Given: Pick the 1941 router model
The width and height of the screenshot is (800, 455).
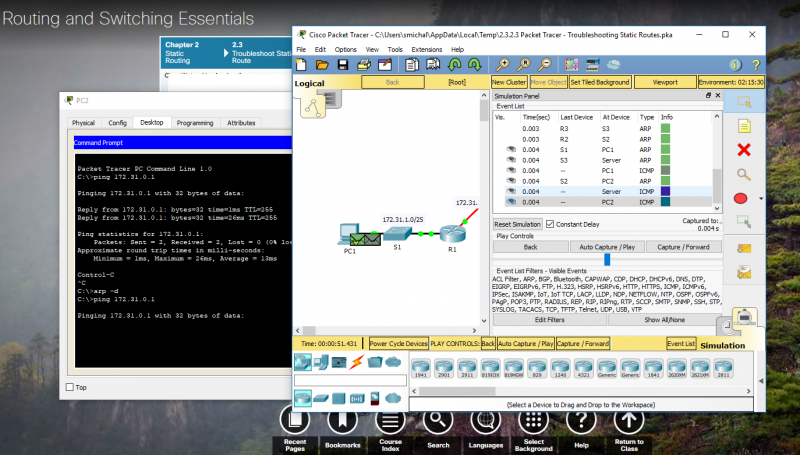Looking at the screenshot, I should pyautogui.click(x=421, y=368).
